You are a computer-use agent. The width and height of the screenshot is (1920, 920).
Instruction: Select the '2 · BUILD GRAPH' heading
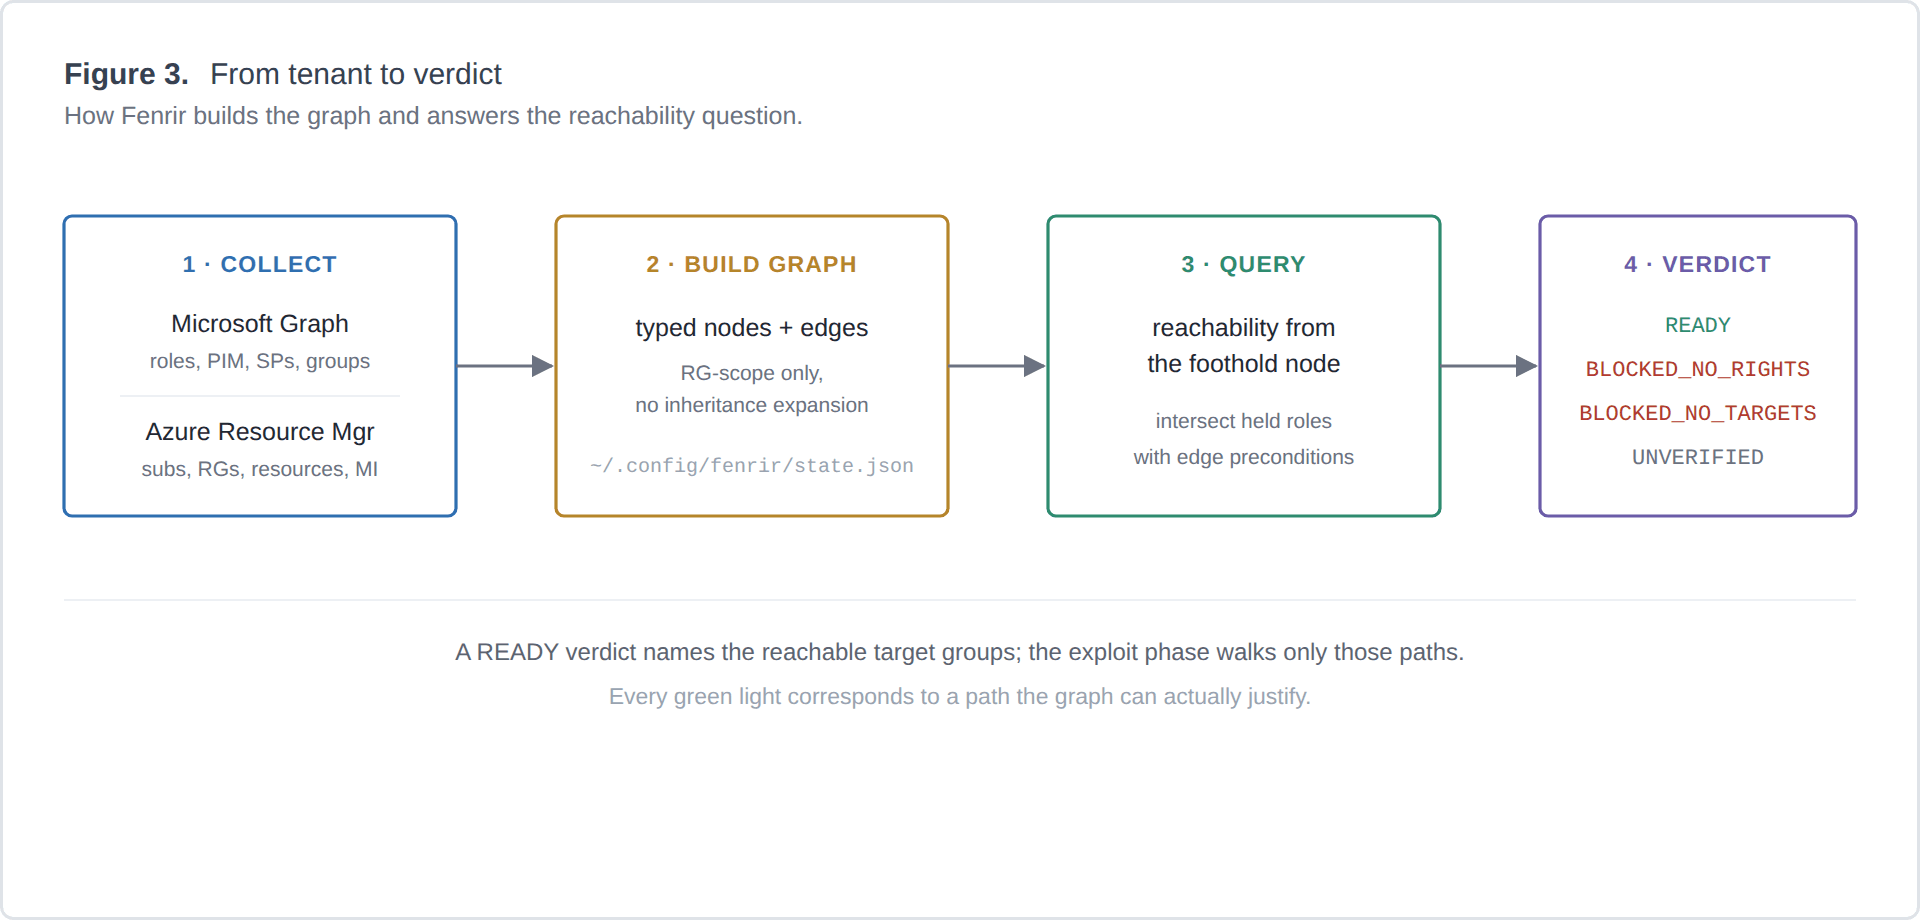pos(752,264)
